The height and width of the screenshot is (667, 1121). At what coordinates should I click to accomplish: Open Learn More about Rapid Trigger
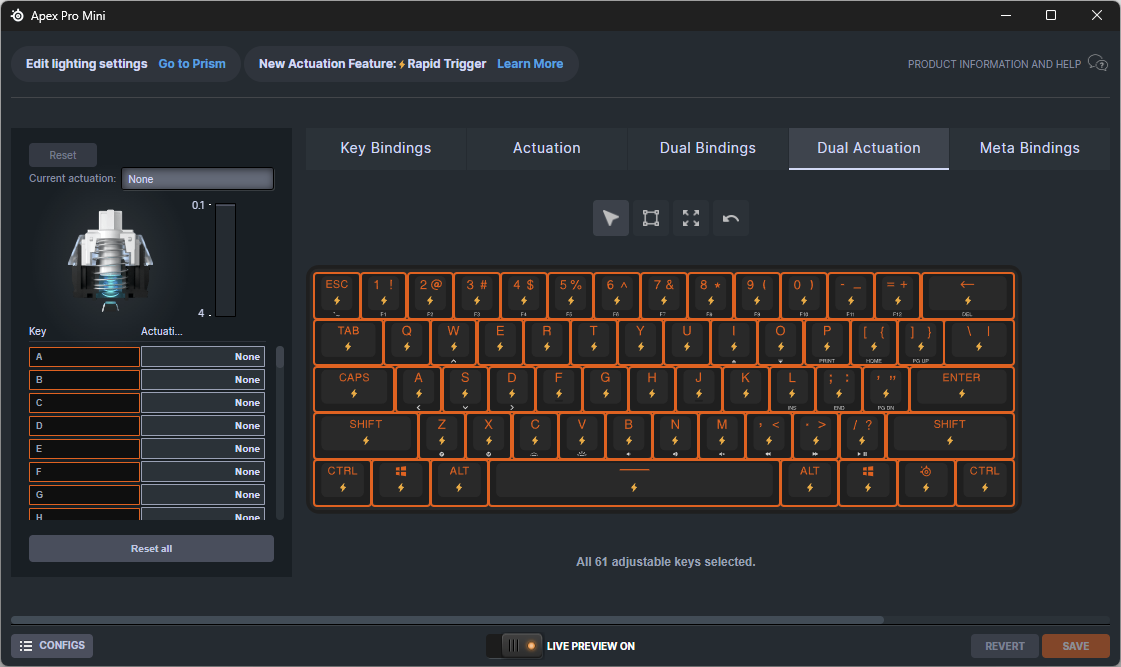(530, 64)
